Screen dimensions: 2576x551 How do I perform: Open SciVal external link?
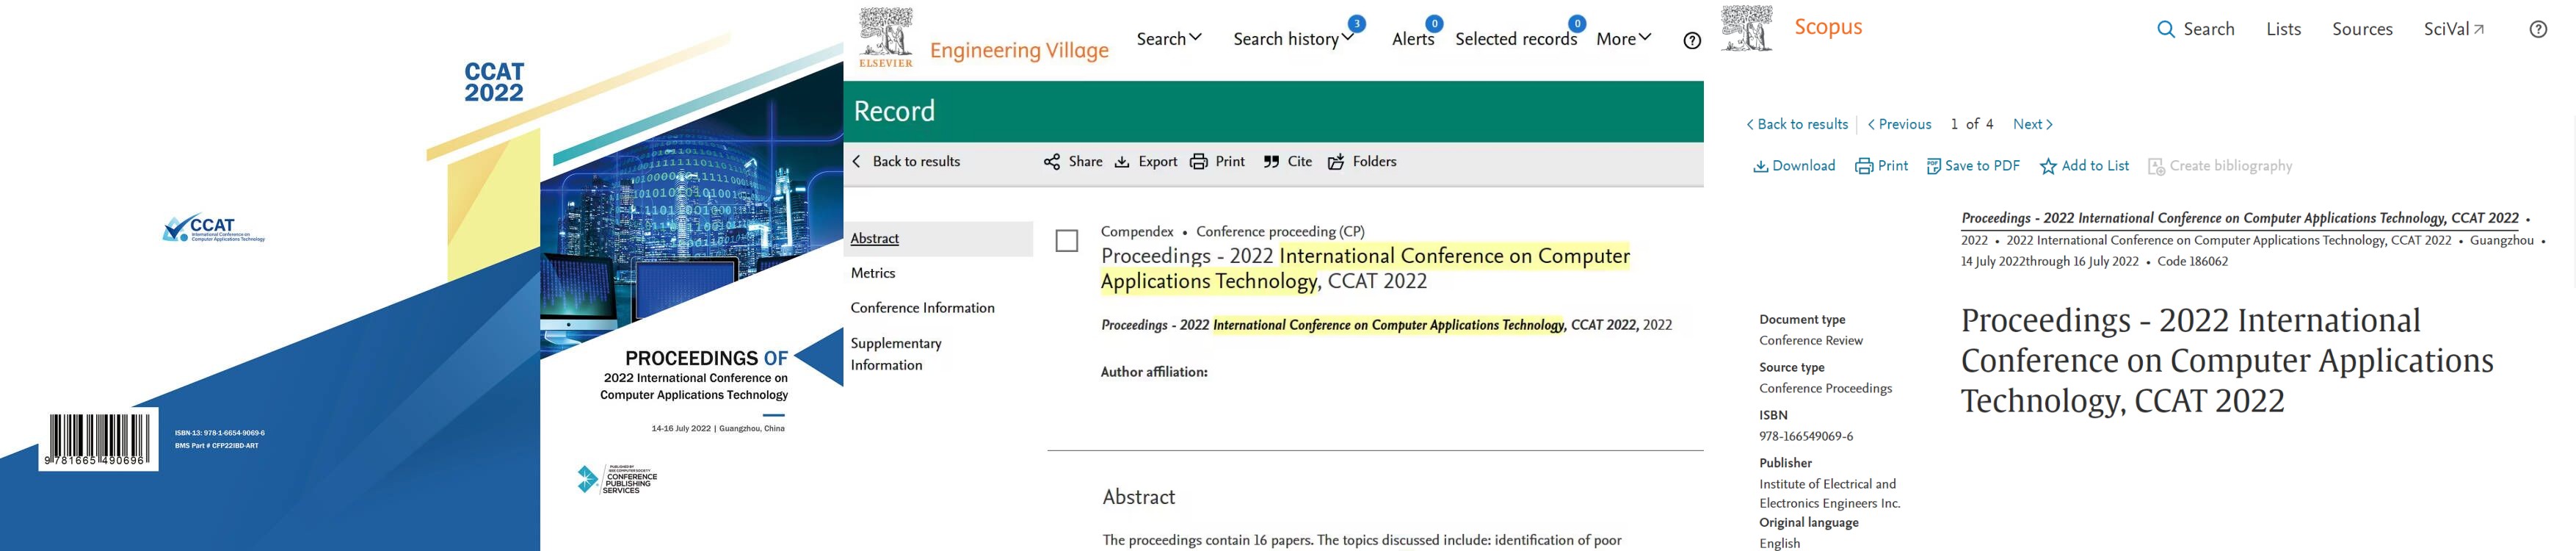click(2454, 29)
